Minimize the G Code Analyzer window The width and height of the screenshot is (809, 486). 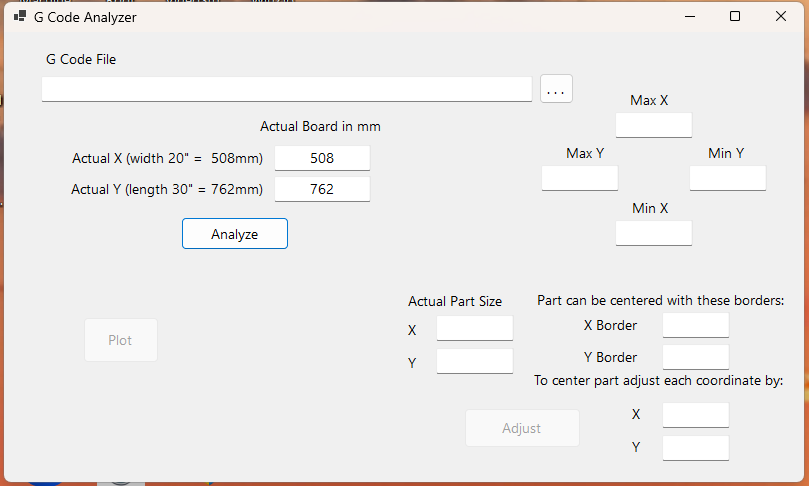[689, 17]
